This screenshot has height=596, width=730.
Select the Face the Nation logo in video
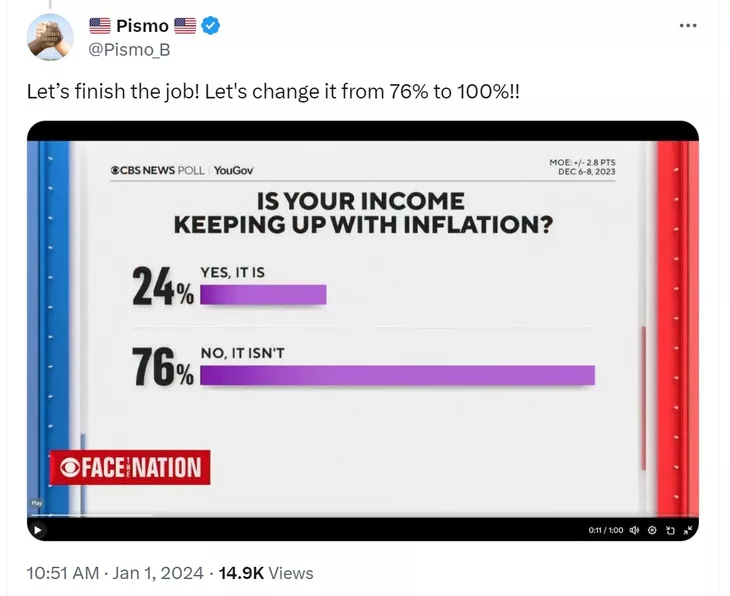pyautogui.click(x=130, y=467)
